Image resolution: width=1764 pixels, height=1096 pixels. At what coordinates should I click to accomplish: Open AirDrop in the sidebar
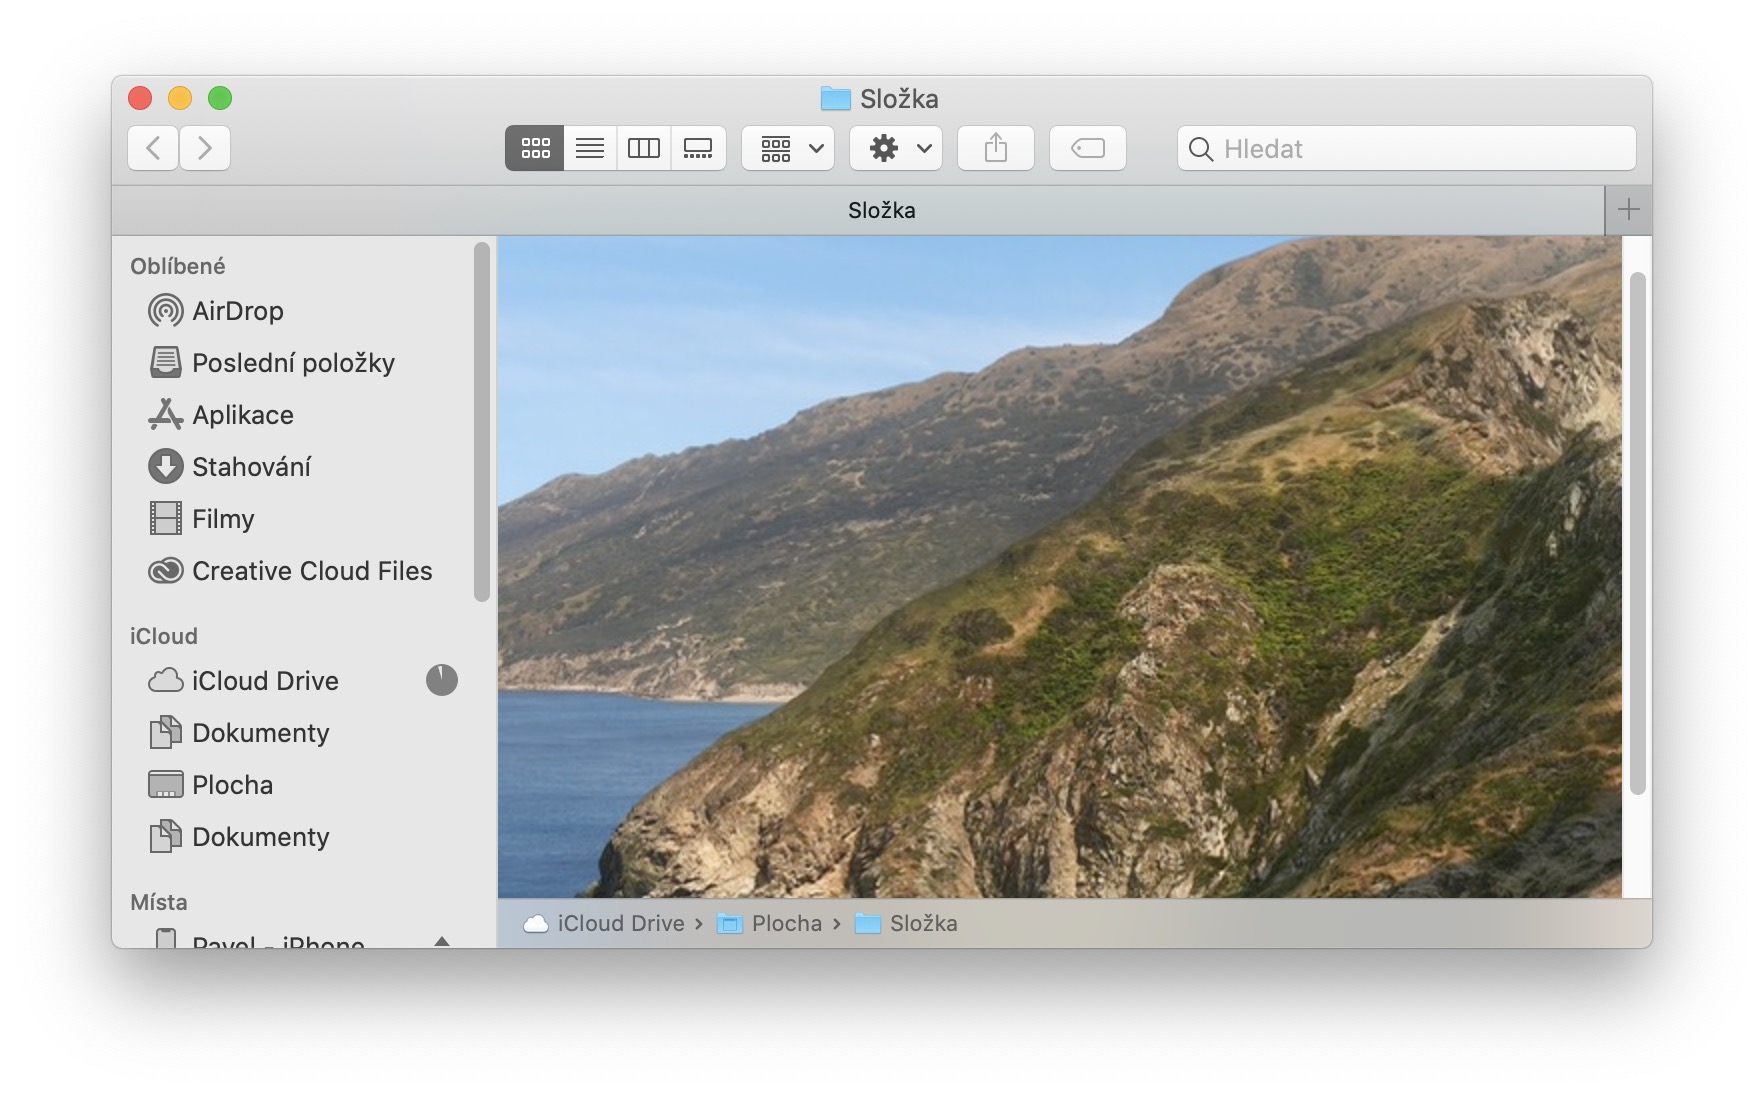tap(237, 311)
